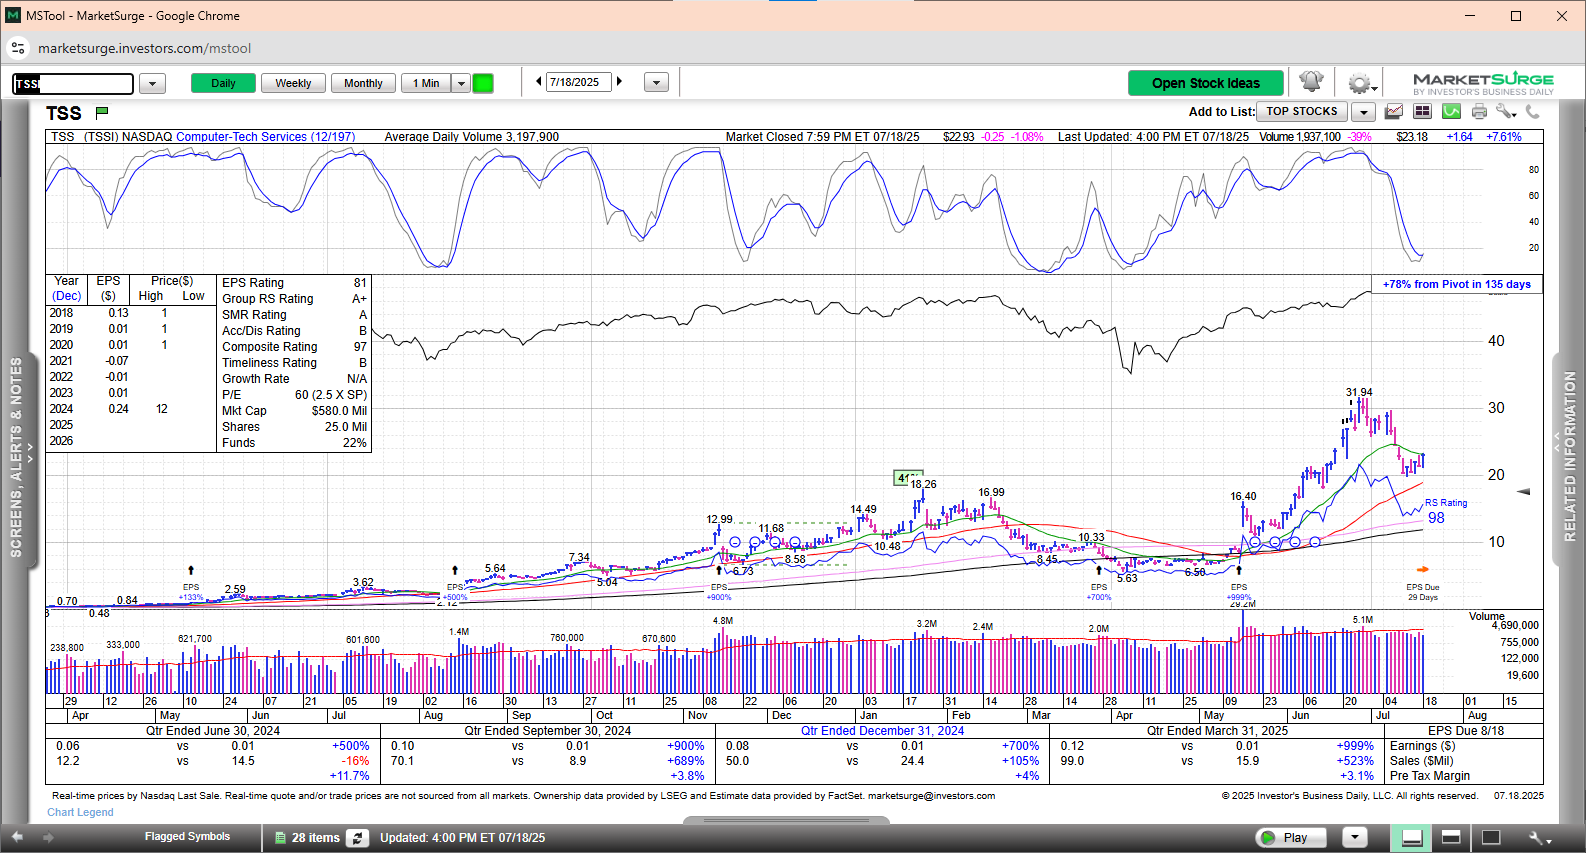Screen dimensions: 1586x853
Task: Click the 18.26 price label
Action: click(923, 484)
